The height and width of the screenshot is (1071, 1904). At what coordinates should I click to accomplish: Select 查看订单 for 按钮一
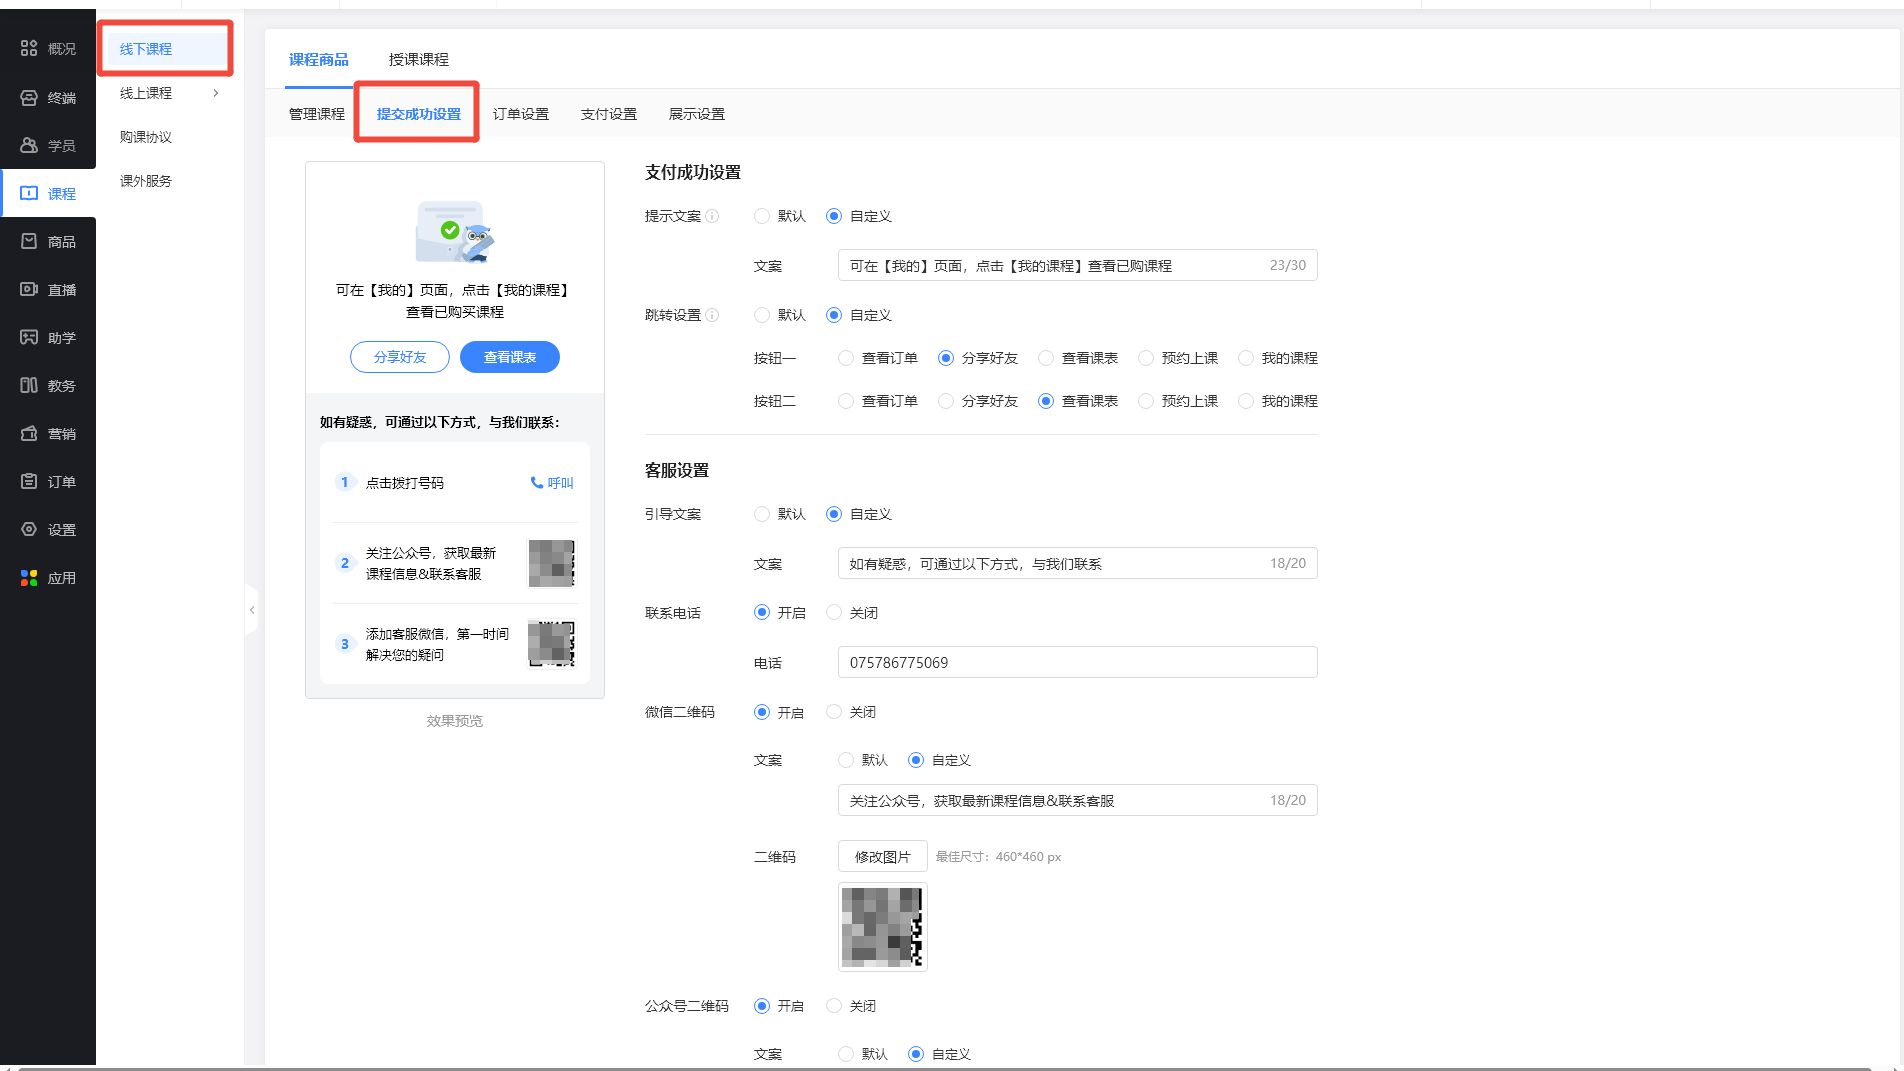click(845, 357)
